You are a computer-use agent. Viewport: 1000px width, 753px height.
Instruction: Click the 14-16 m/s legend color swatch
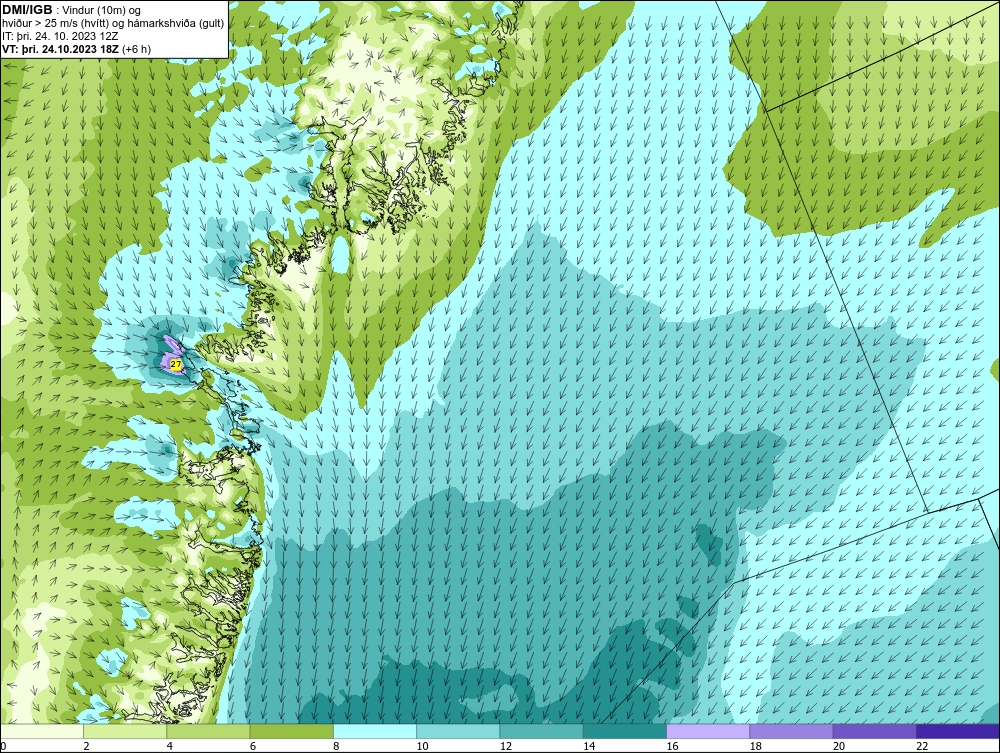tap(625, 731)
